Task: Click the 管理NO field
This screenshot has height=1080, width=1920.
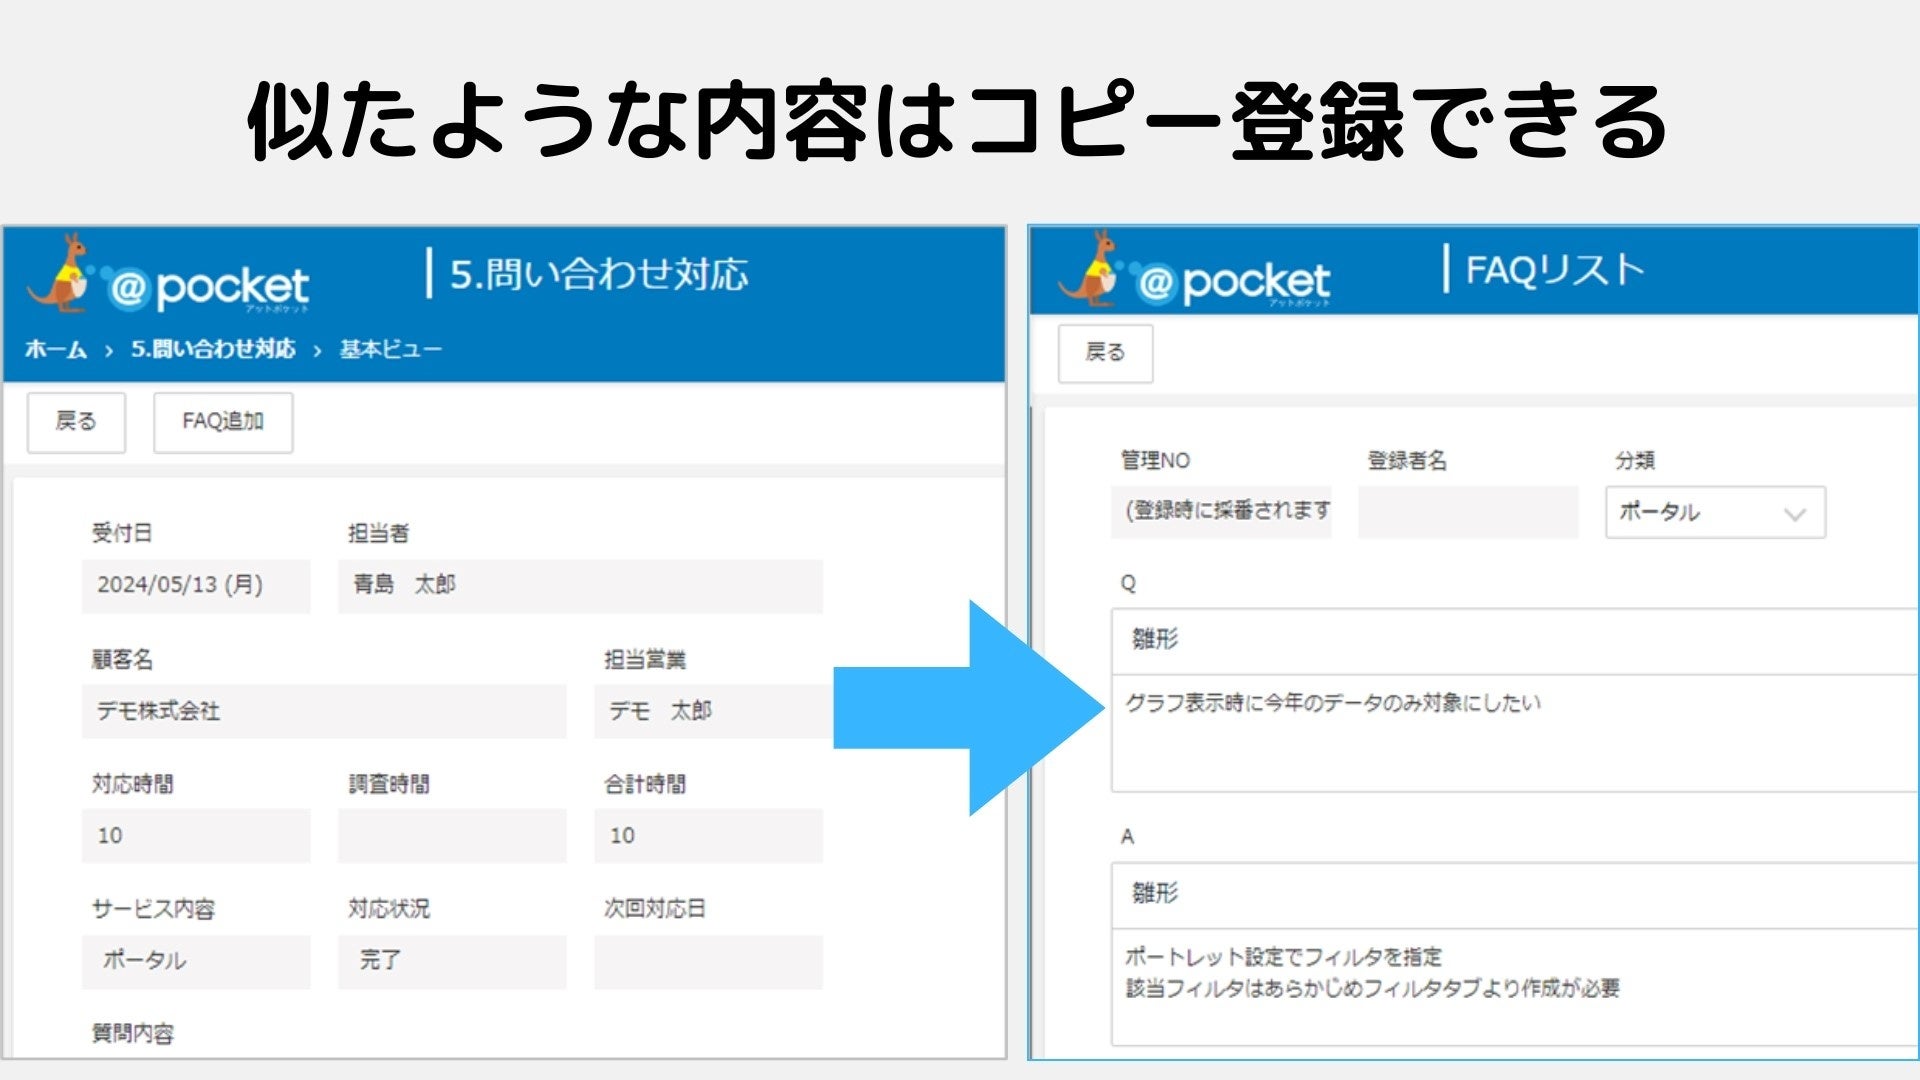Action: point(1220,511)
